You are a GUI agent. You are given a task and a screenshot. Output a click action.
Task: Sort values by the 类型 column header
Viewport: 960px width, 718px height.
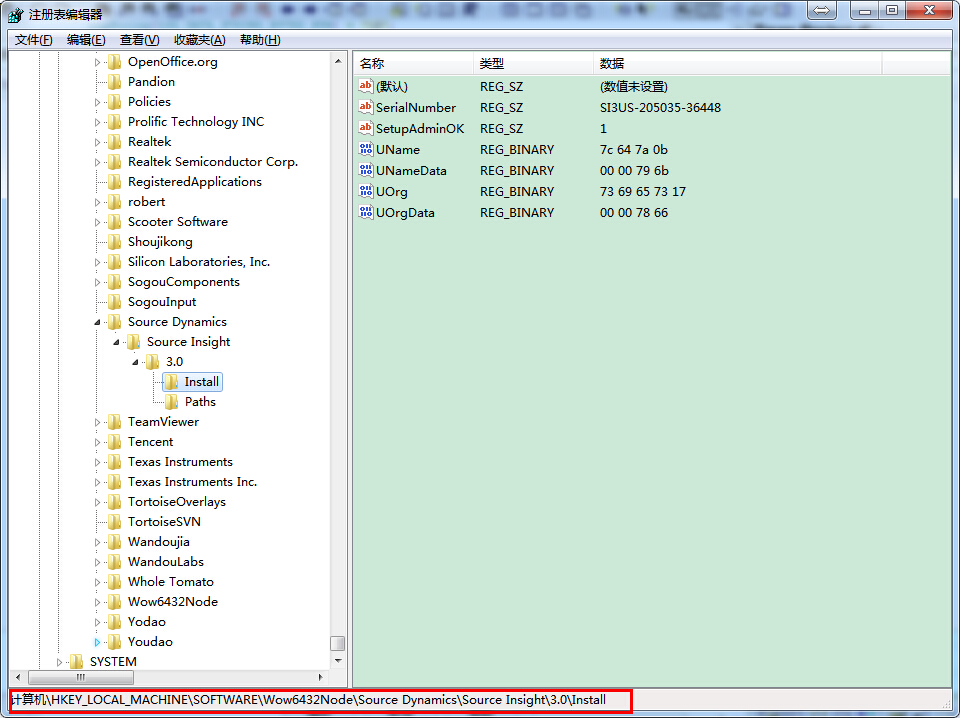coord(533,64)
